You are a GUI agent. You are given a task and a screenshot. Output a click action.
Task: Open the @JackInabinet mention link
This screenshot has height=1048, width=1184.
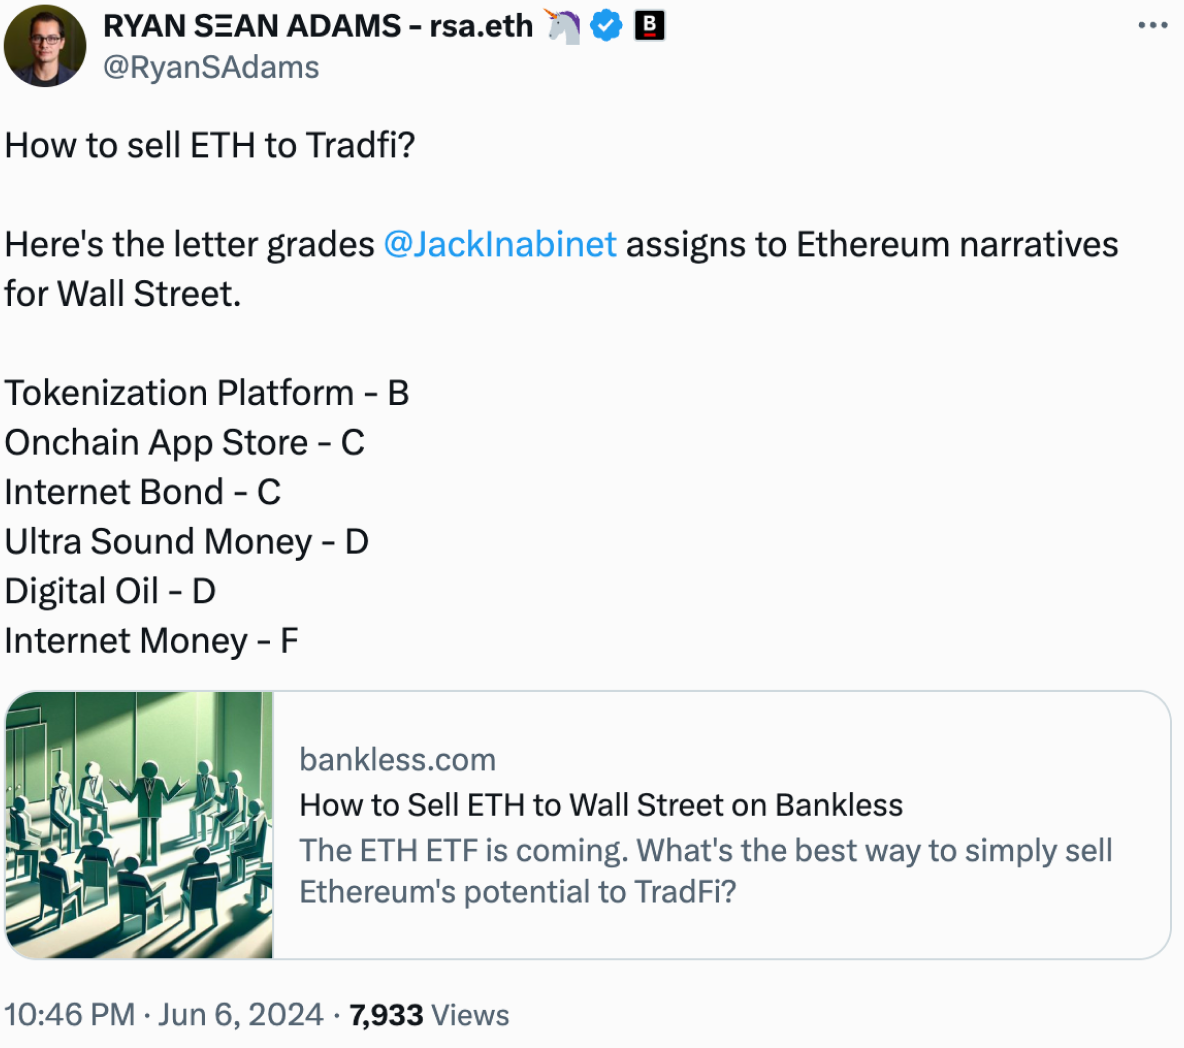pyautogui.click(x=500, y=245)
